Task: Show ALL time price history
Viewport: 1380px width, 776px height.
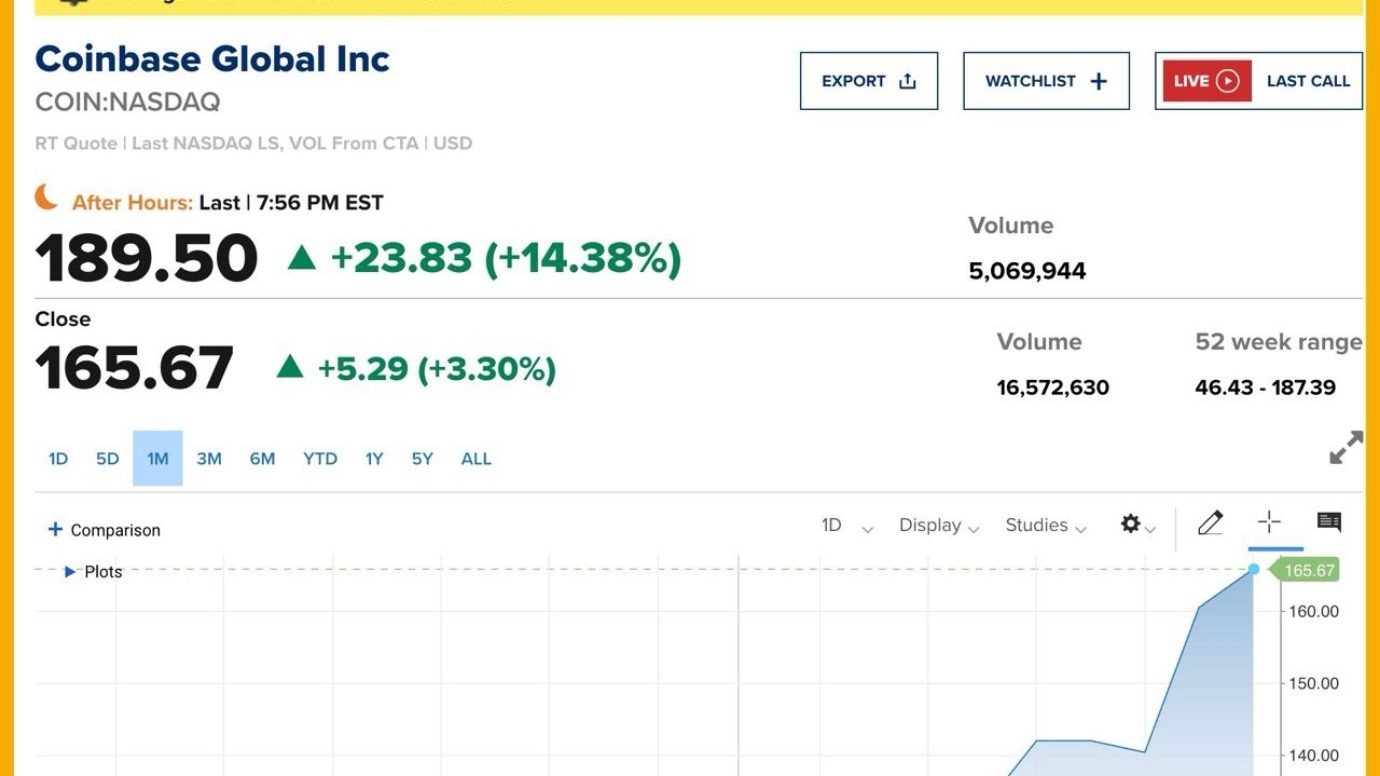Action: 476,459
